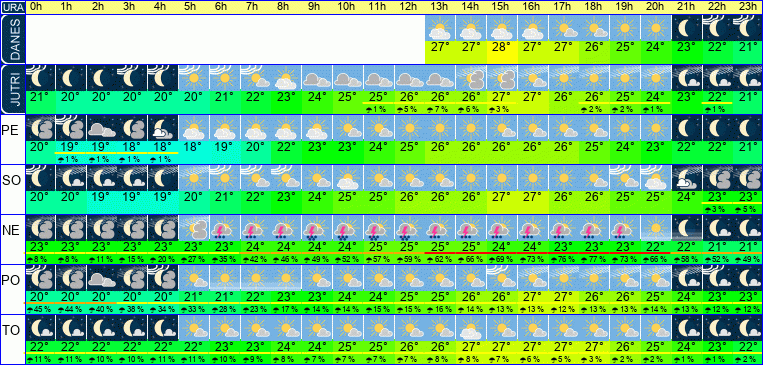Select the TO day row label
This screenshot has height=365, width=763.
11,330
